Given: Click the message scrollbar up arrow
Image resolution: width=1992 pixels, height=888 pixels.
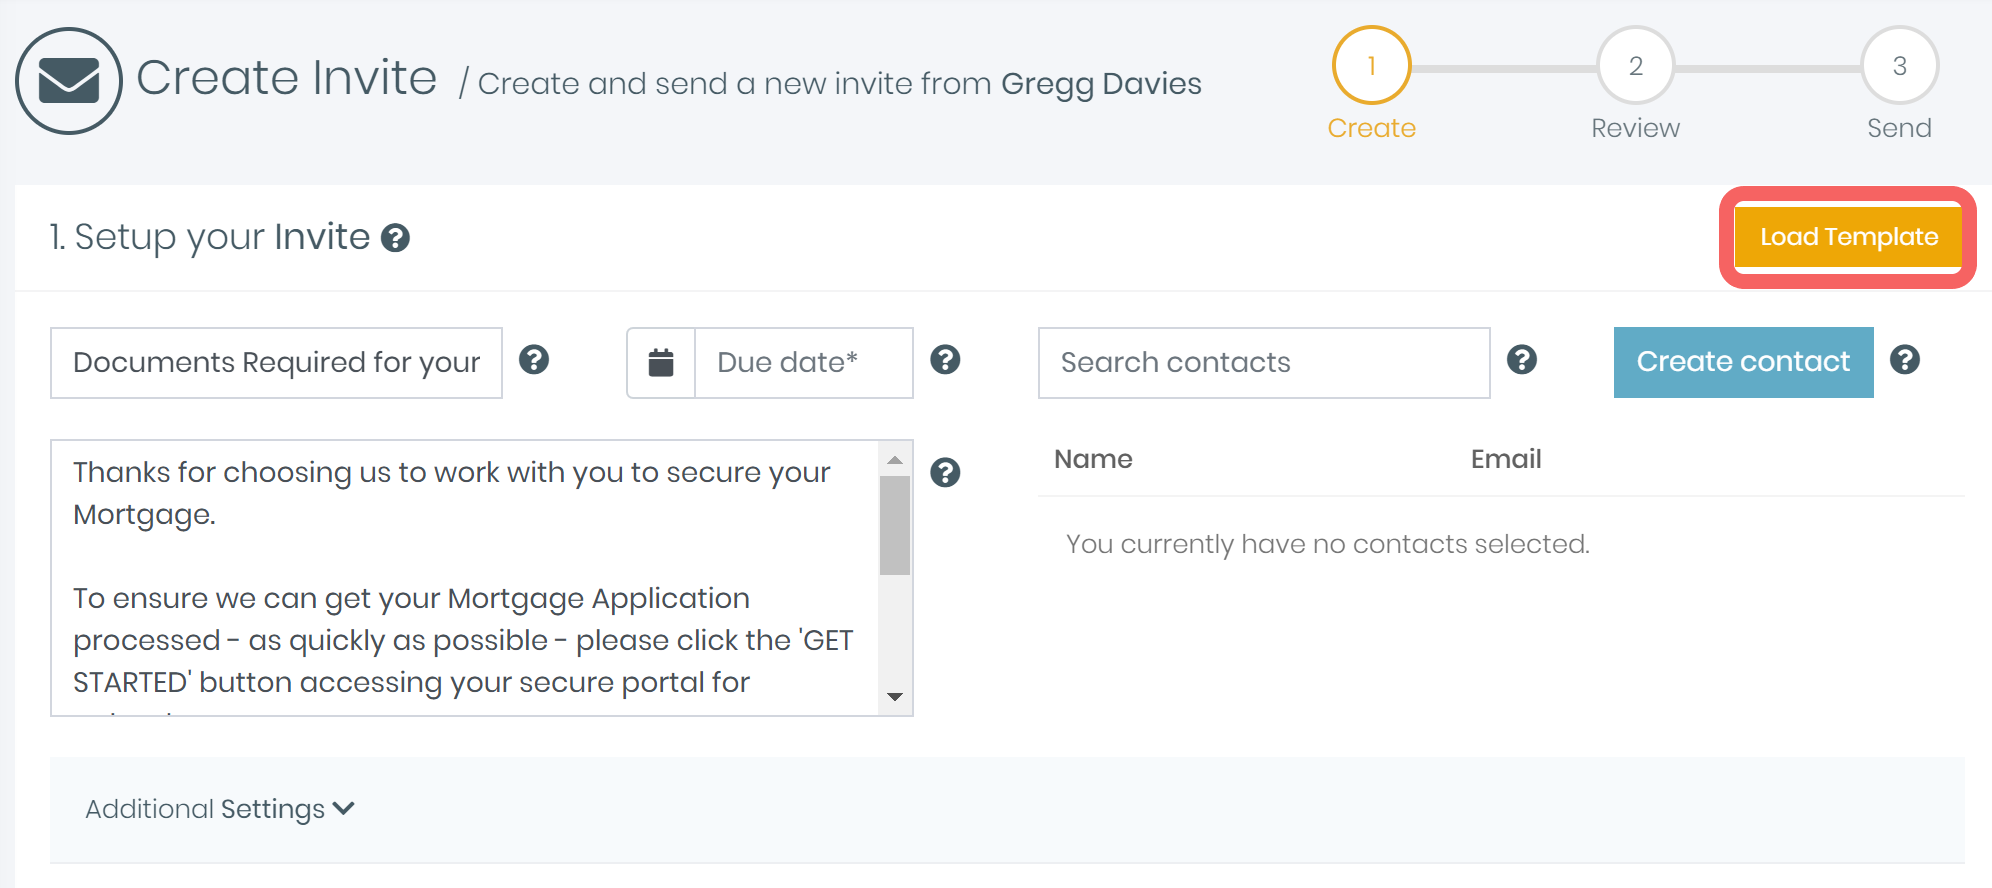Looking at the screenshot, I should click(895, 460).
